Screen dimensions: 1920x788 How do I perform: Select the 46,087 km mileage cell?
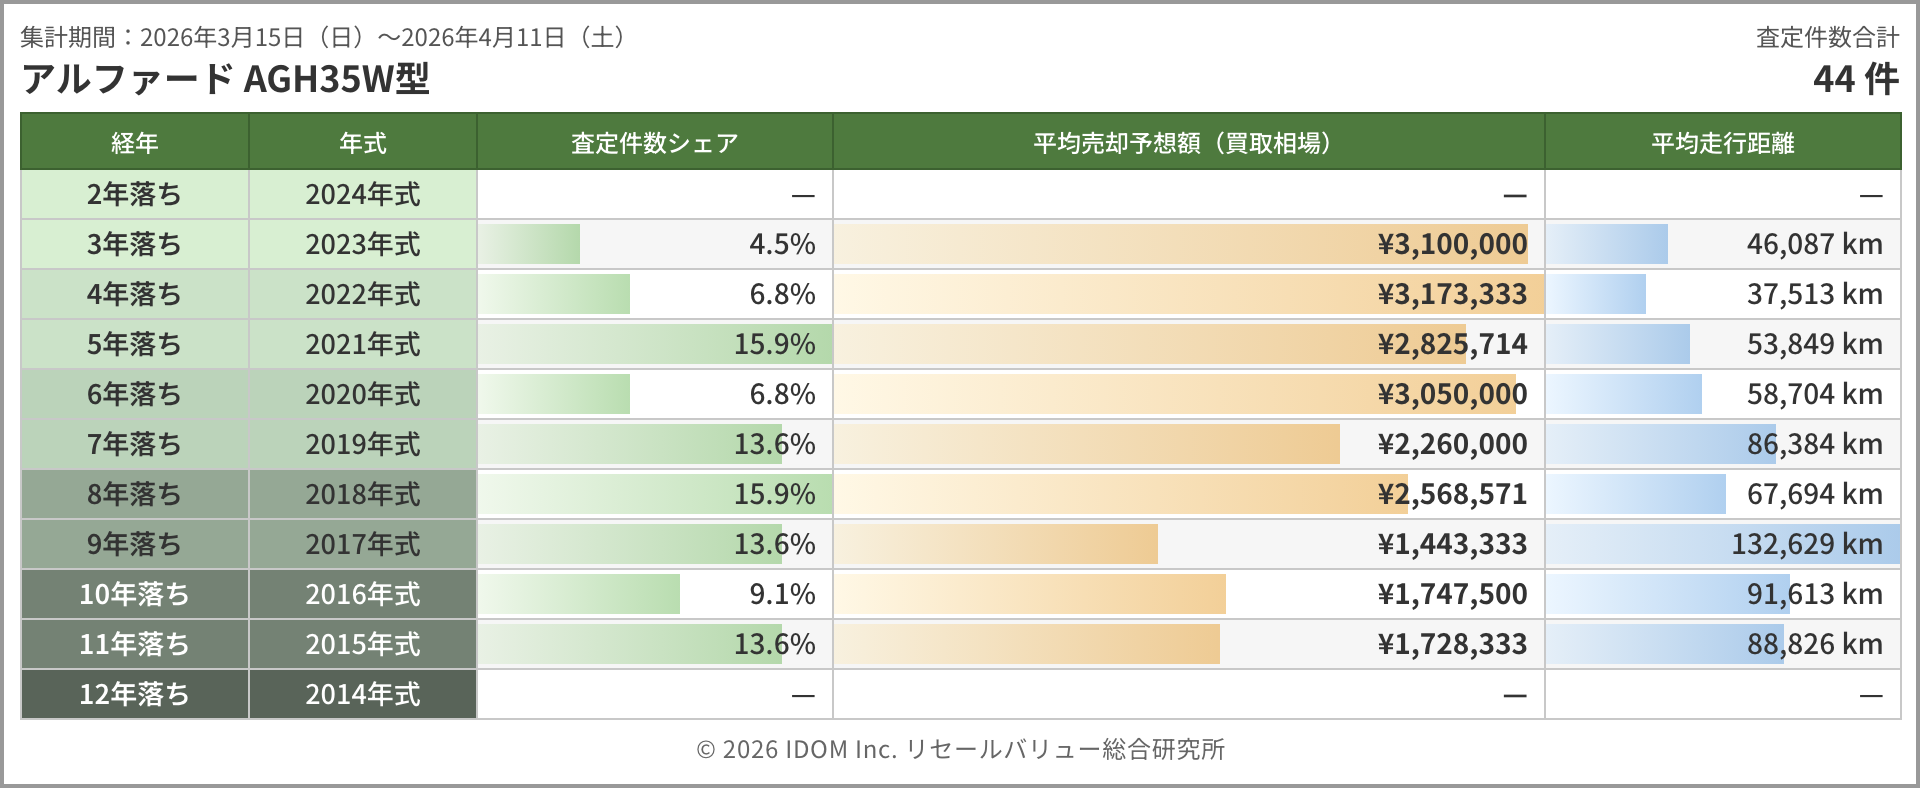[x=1814, y=244]
